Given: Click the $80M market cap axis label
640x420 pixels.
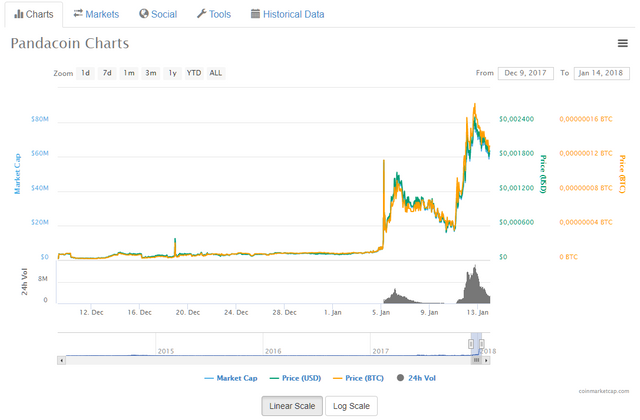Looking at the screenshot, I should click(40, 119).
